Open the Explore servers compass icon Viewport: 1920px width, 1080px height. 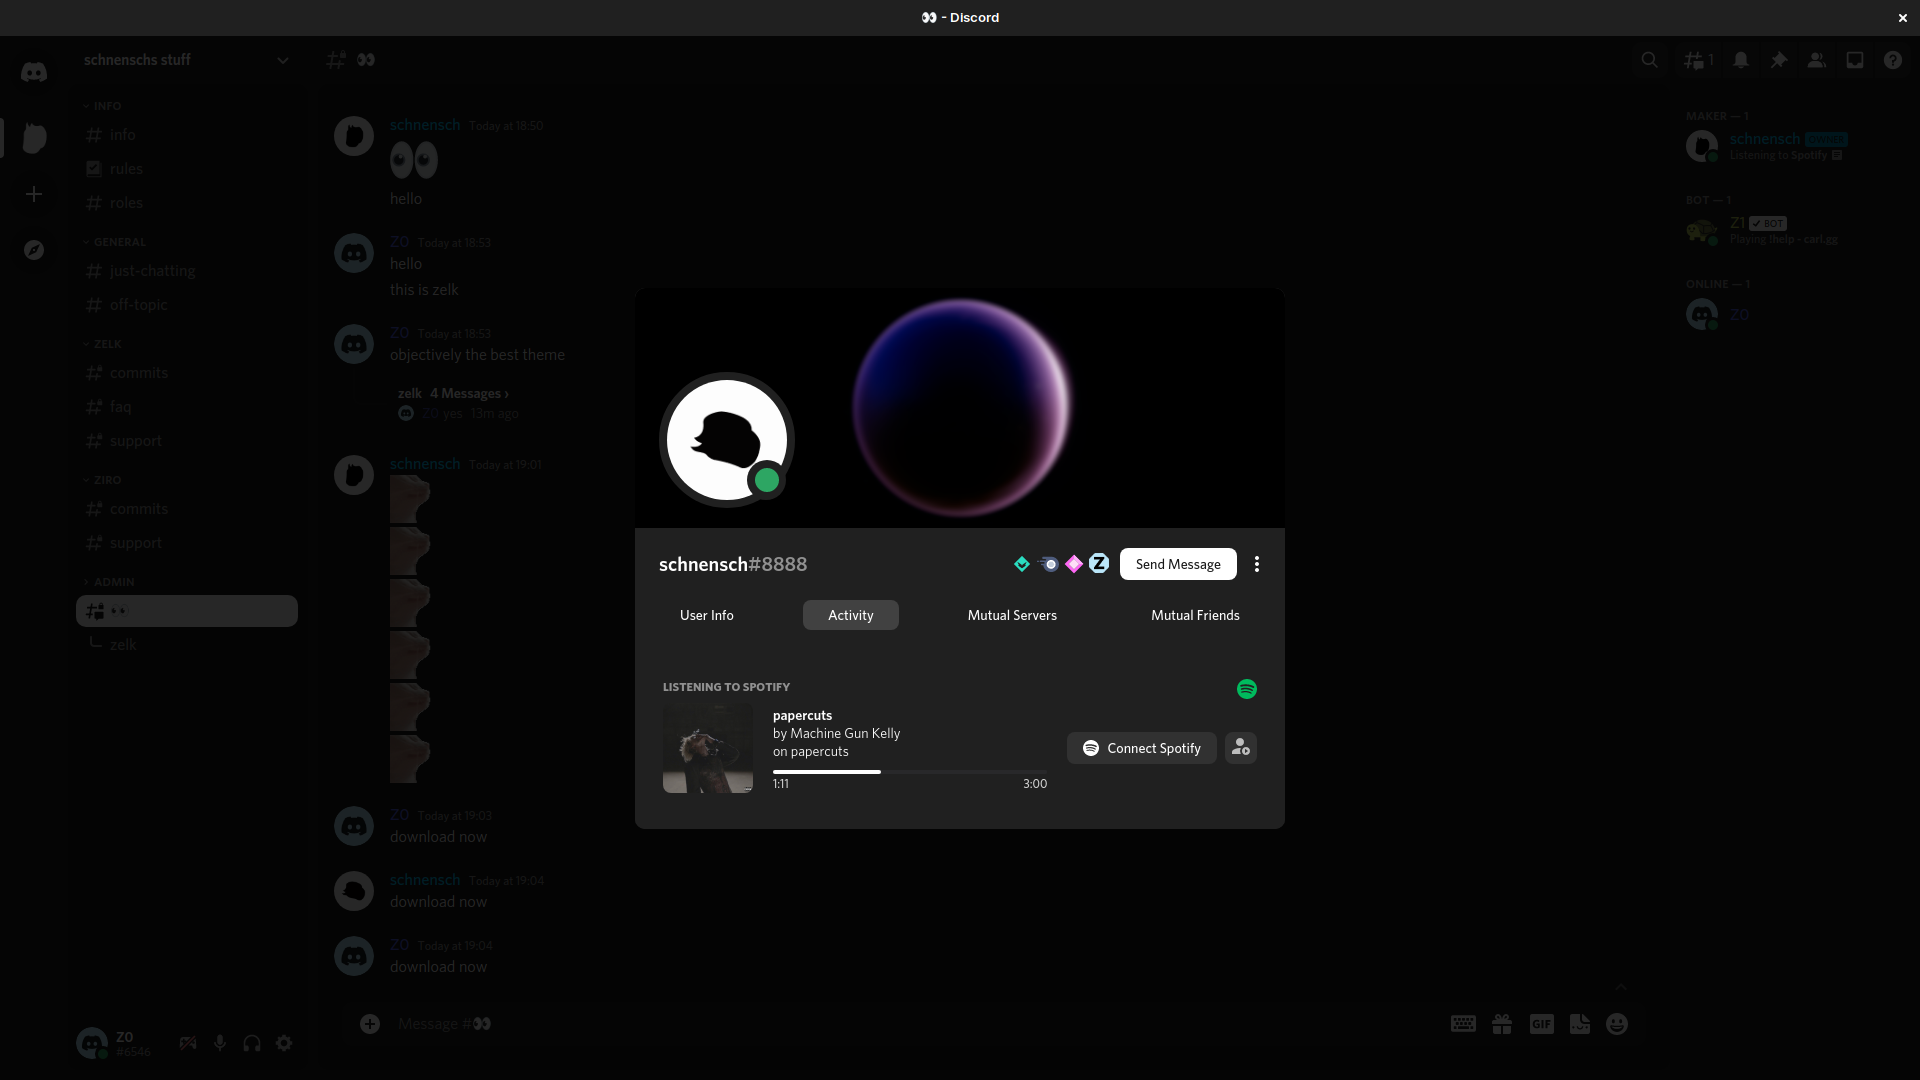pos(34,250)
